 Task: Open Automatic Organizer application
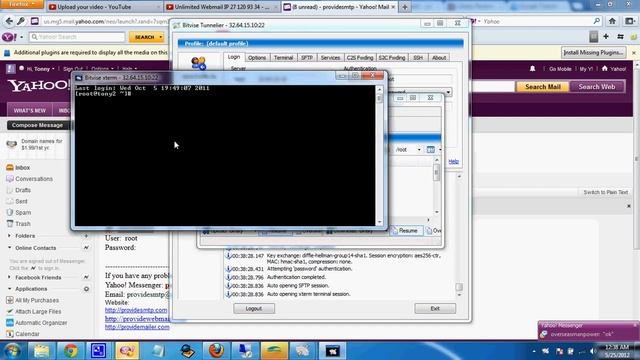pos(41,323)
